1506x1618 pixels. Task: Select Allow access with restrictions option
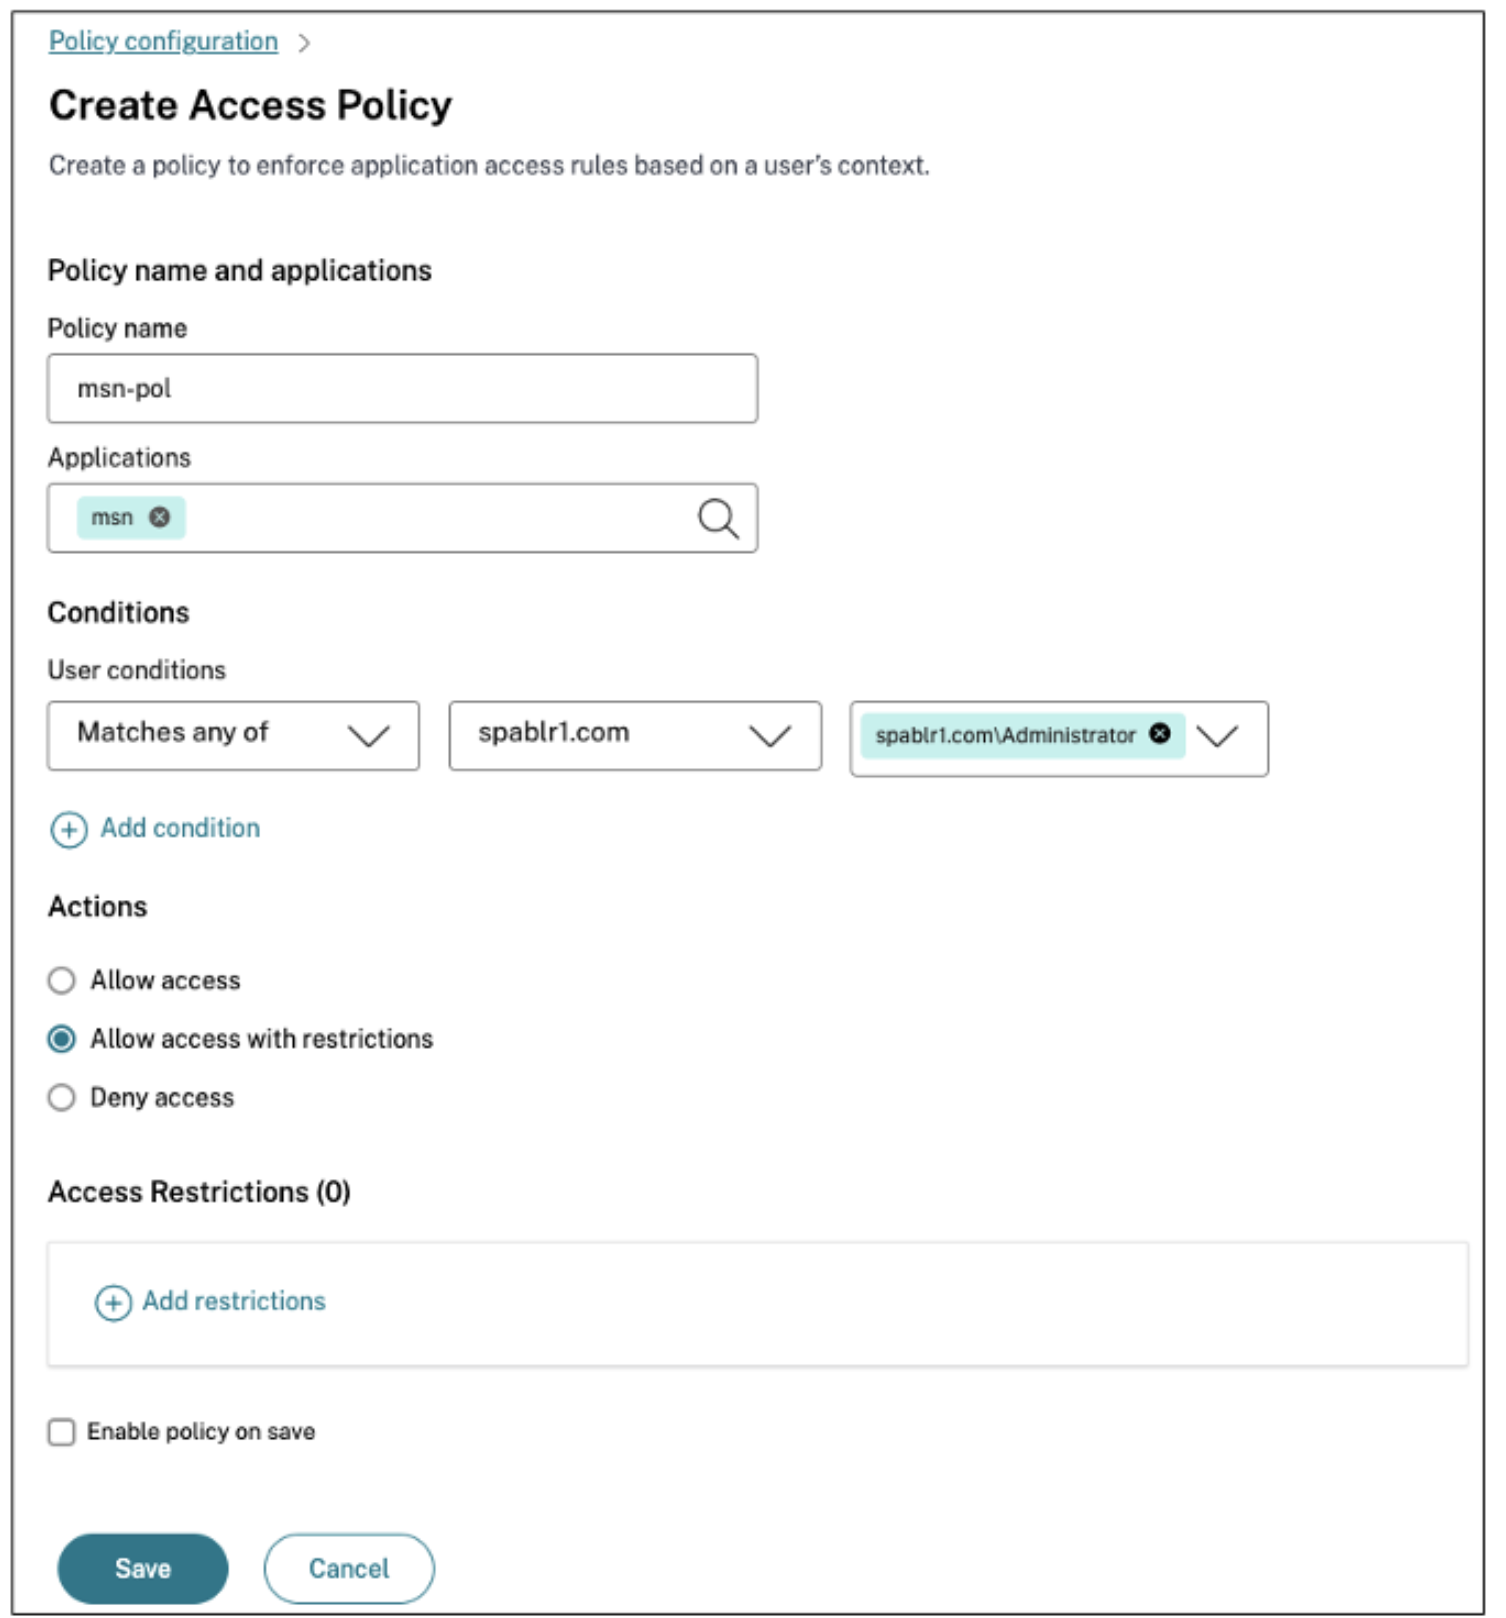62,1039
